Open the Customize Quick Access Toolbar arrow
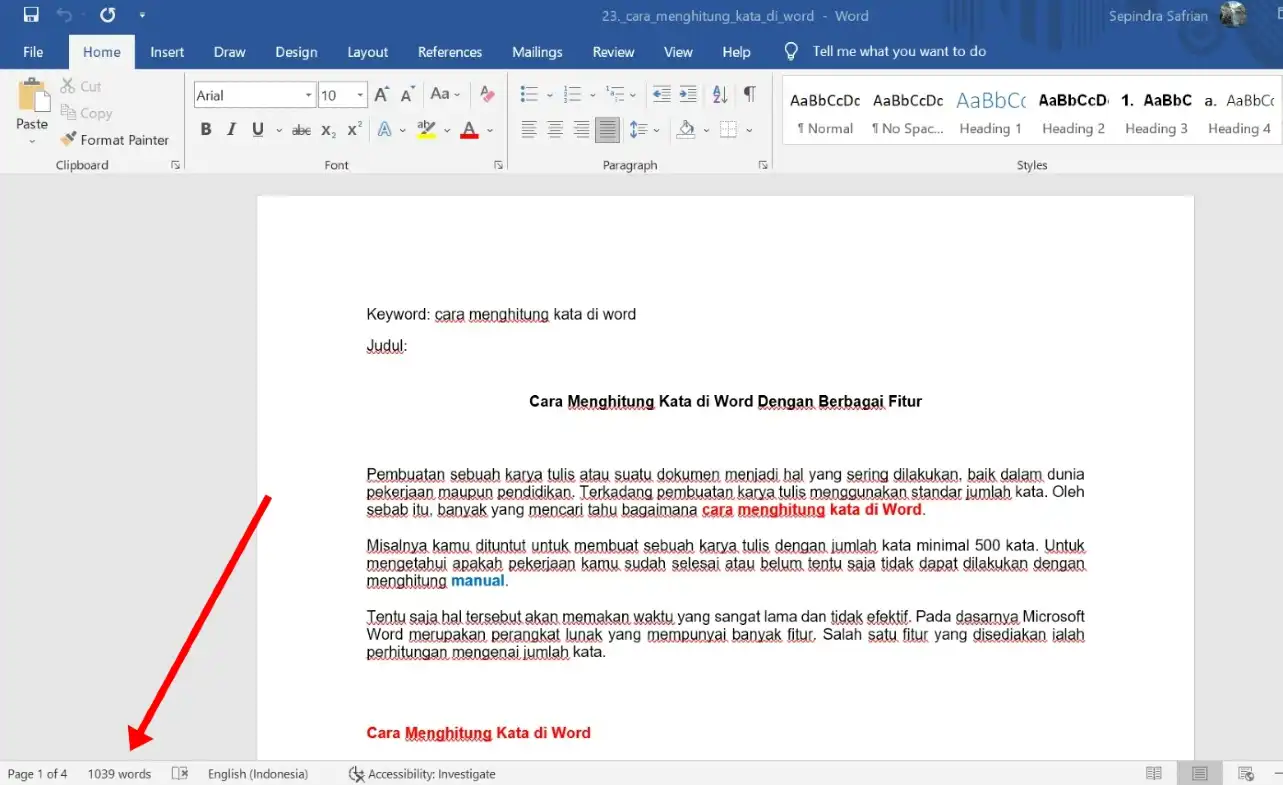The image size is (1283, 785). pos(142,15)
